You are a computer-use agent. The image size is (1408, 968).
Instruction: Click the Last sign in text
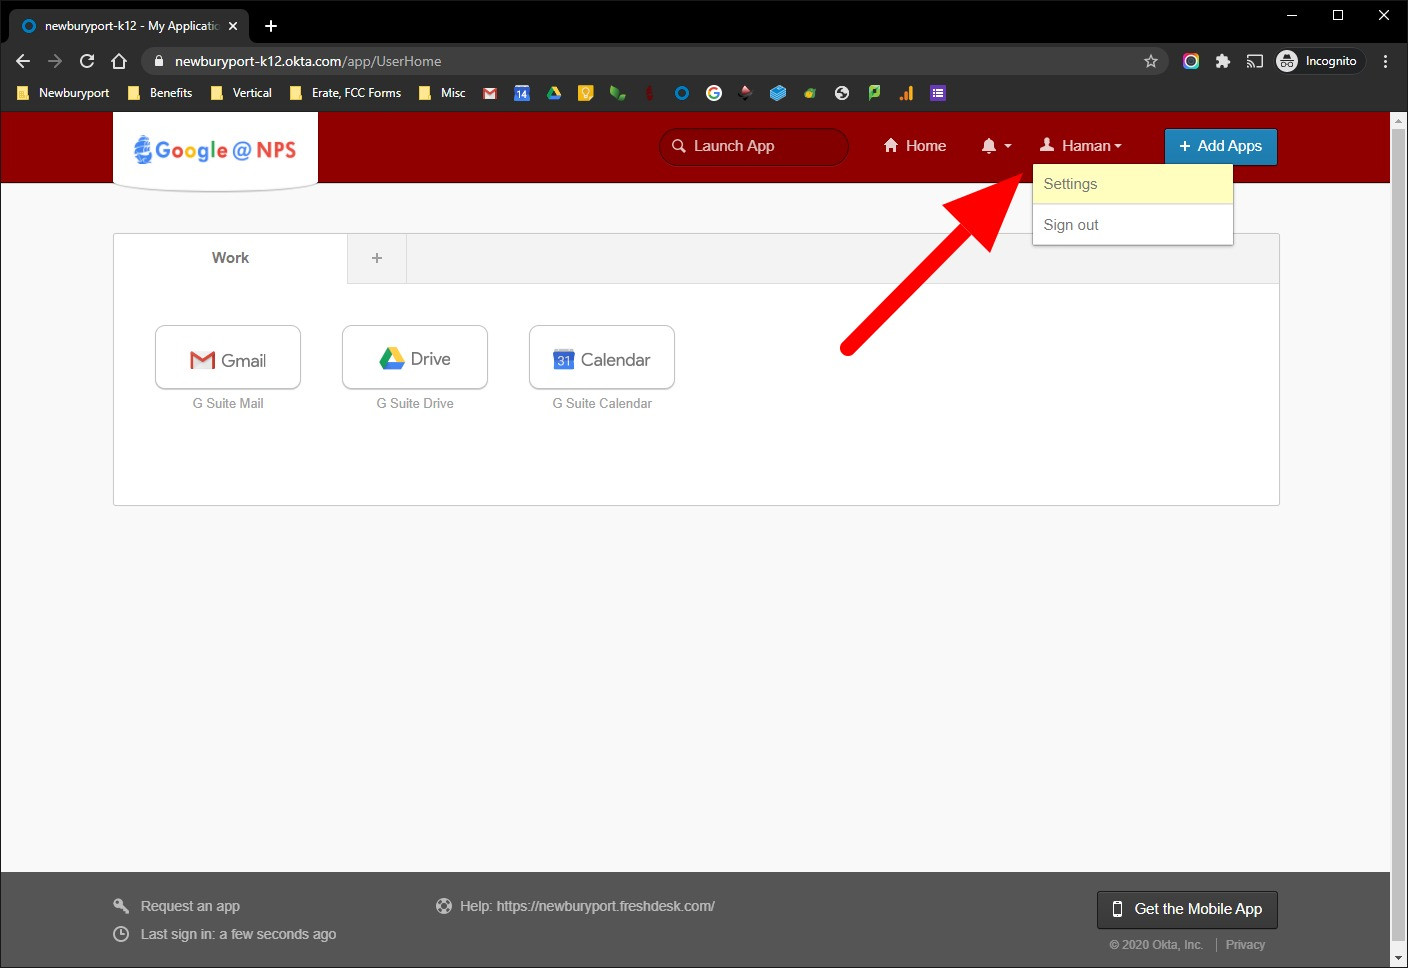[x=238, y=934]
